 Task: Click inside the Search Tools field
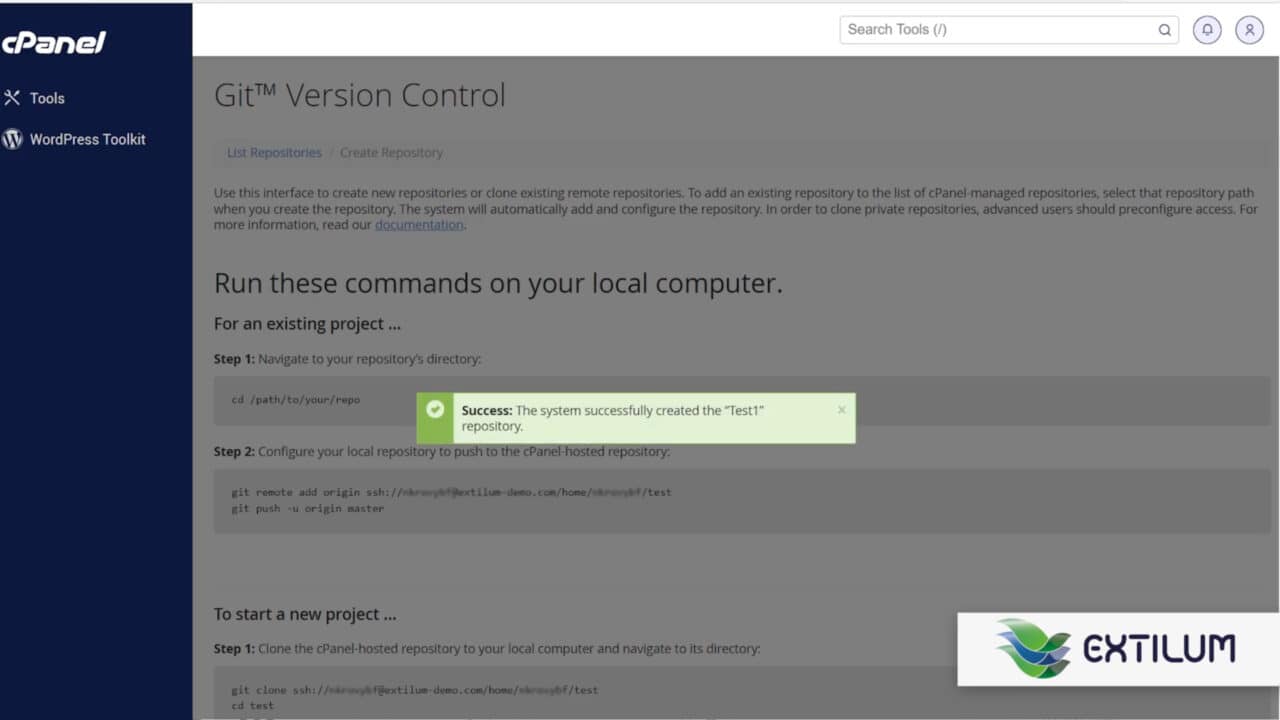(x=990, y=29)
